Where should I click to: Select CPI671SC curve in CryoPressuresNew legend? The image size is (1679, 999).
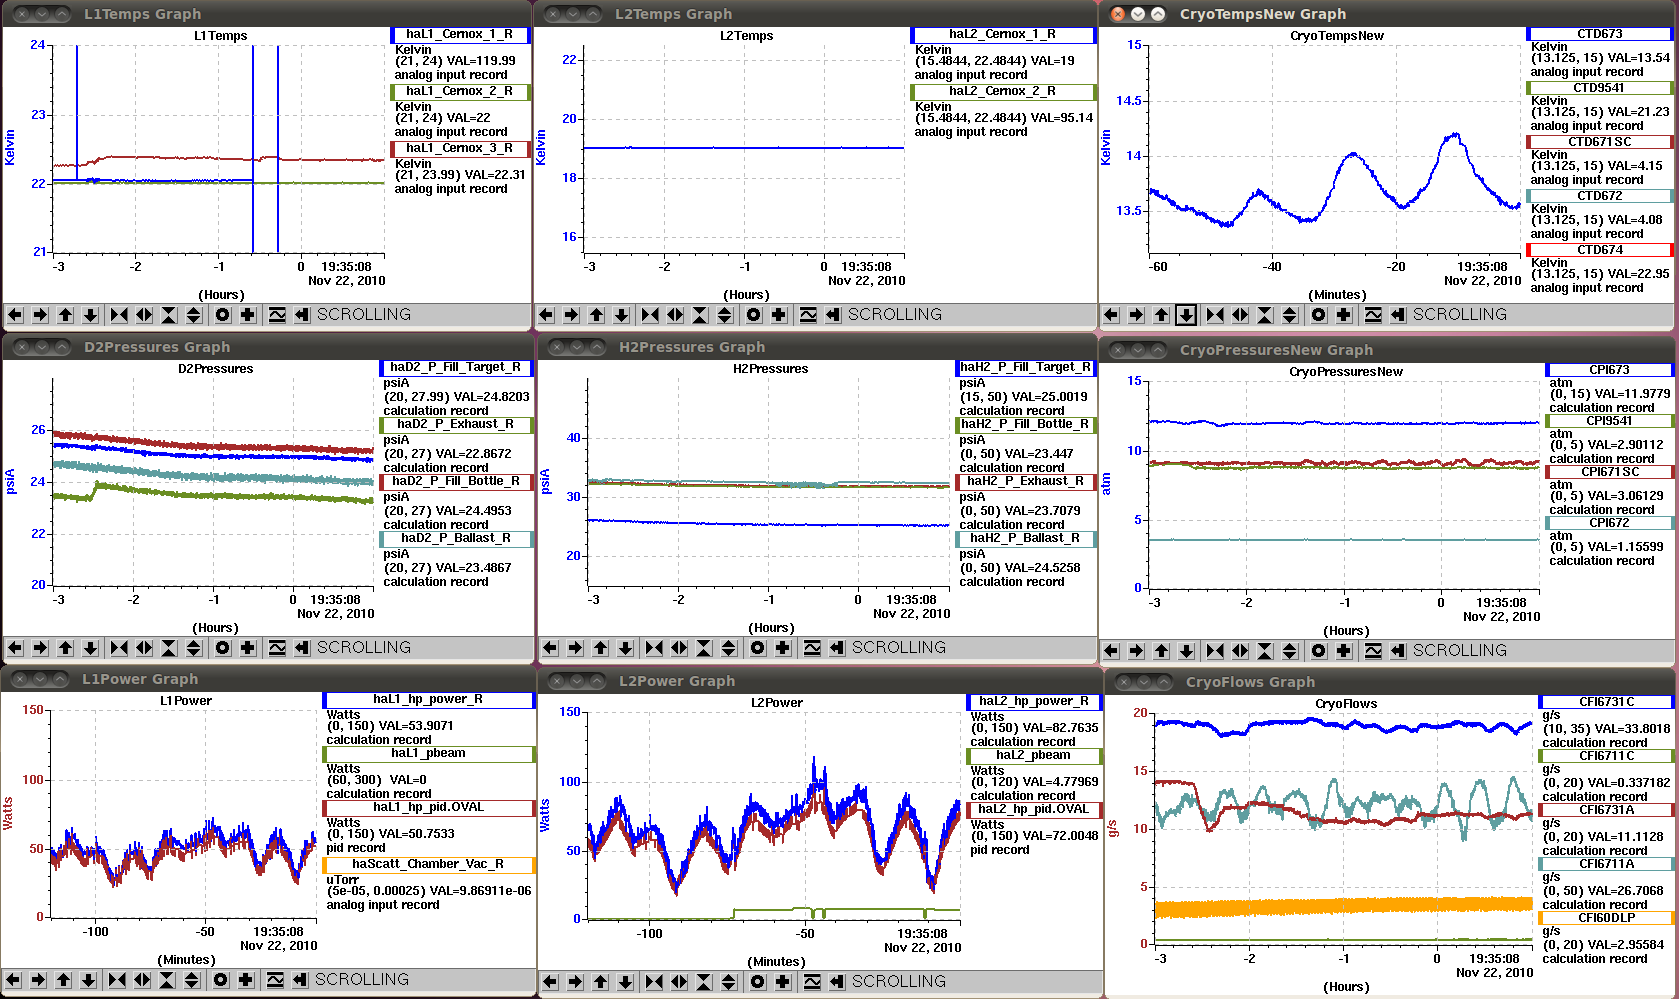pos(1609,472)
